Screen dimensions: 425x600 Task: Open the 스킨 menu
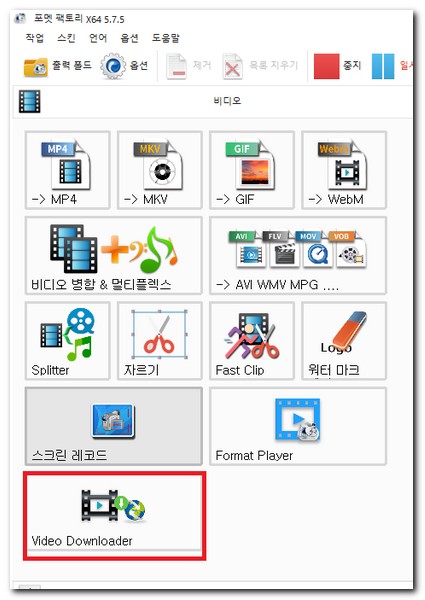[x=66, y=38]
